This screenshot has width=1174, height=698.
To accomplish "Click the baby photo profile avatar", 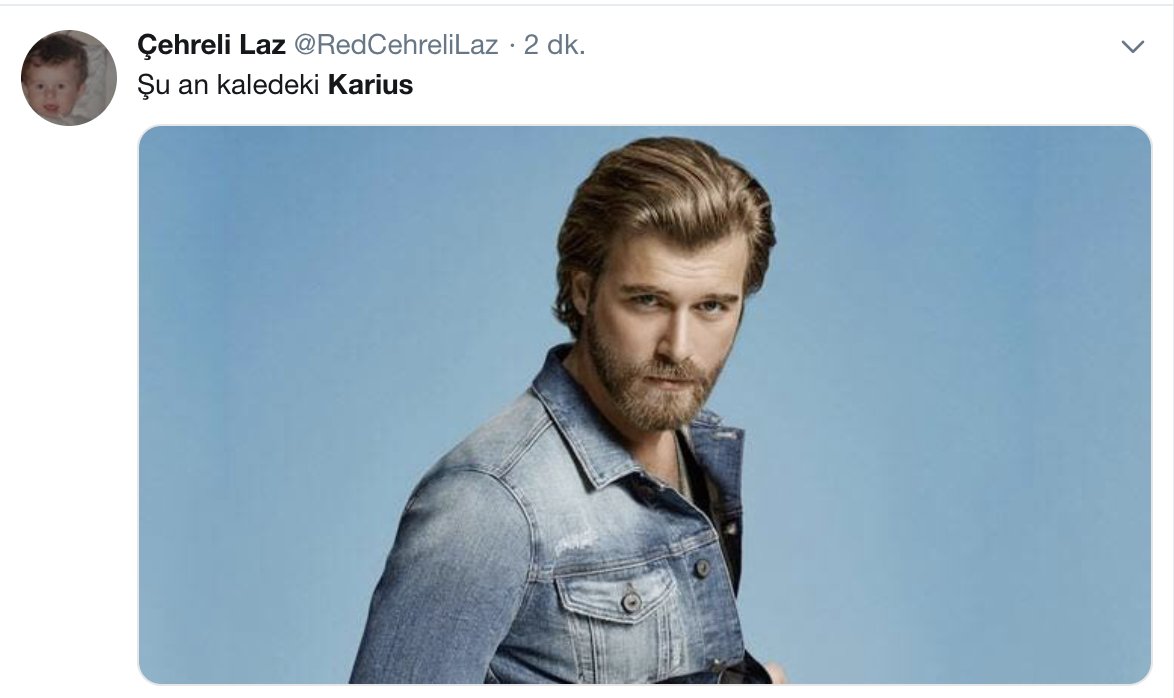I will click(x=69, y=78).
